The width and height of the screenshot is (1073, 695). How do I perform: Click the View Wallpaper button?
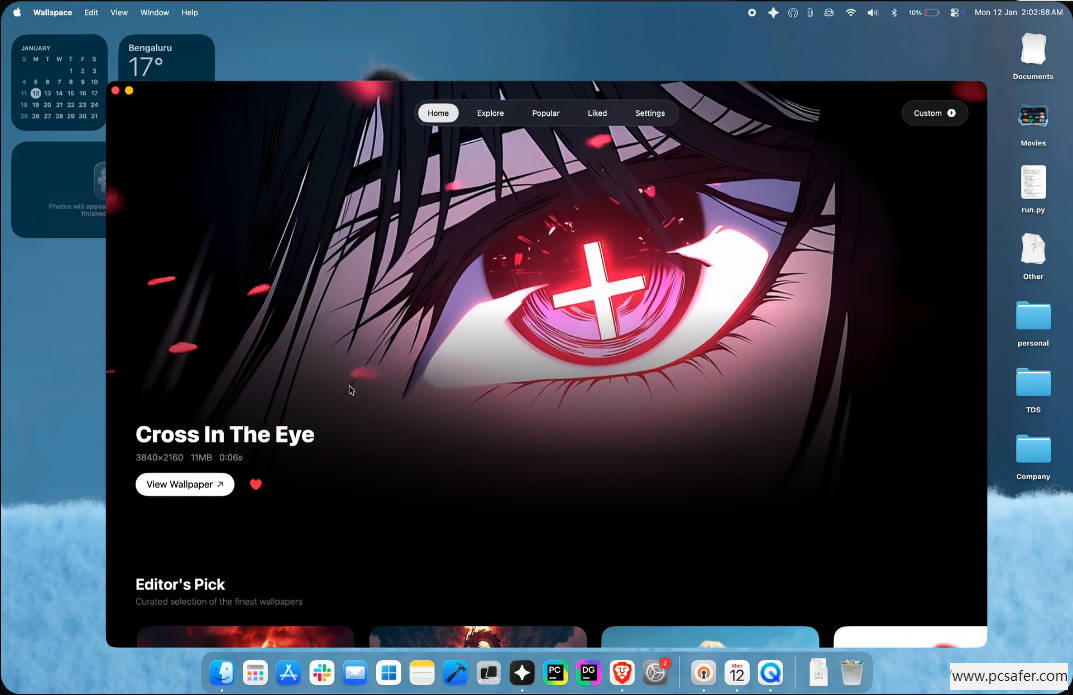[x=185, y=484]
